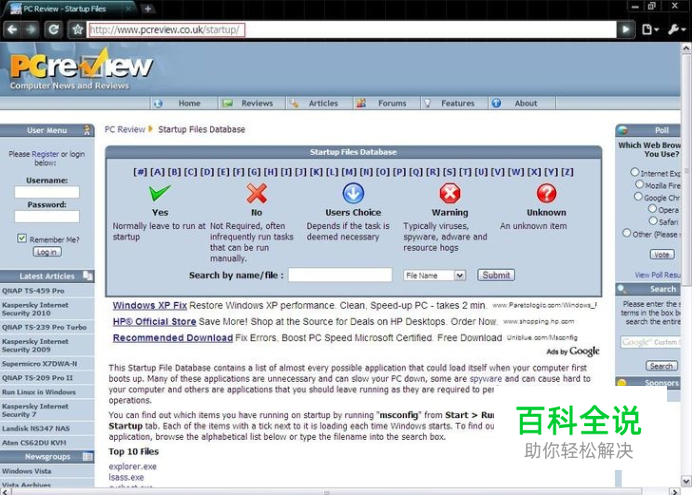Screen dimensions: 692x495
Task: Open the File Name search type dropdown
Action: (x=434, y=275)
